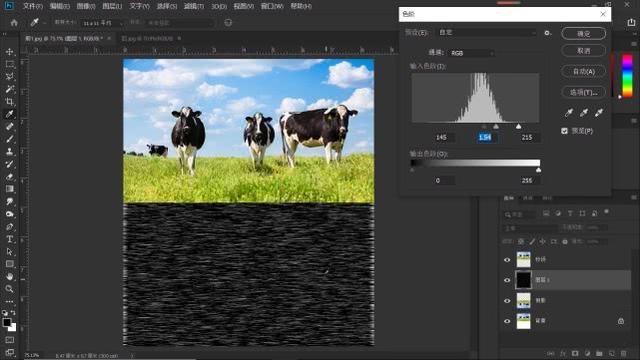Select the Magic Wand tool
The height and width of the screenshot is (360, 640).
(x=9, y=89)
